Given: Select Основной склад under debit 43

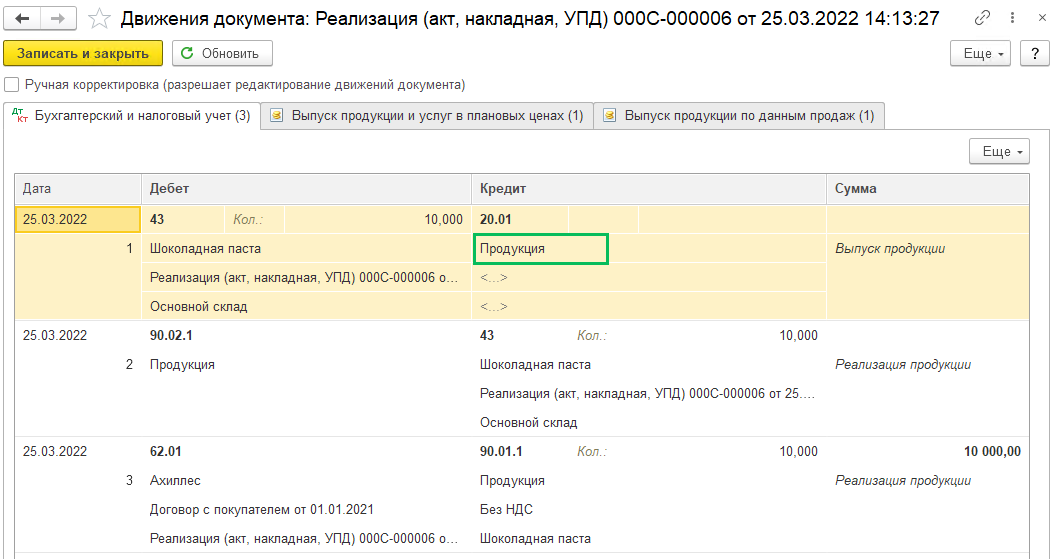Looking at the screenshot, I should (x=306, y=307).
